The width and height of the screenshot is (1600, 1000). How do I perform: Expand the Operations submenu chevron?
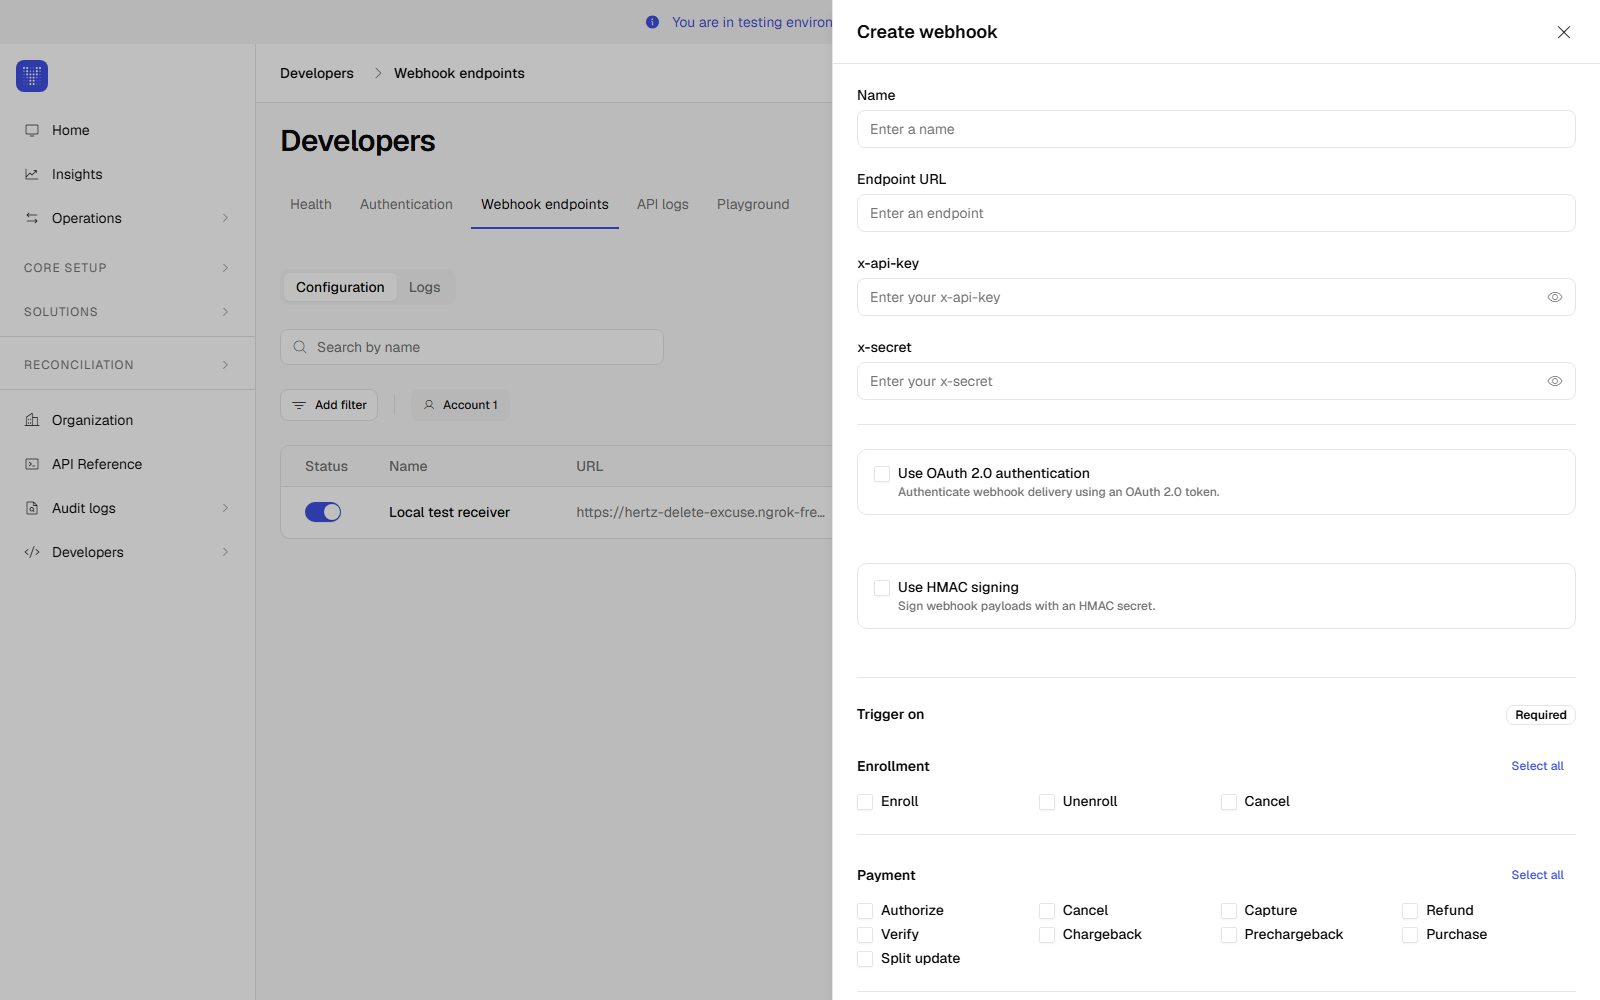(225, 218)
